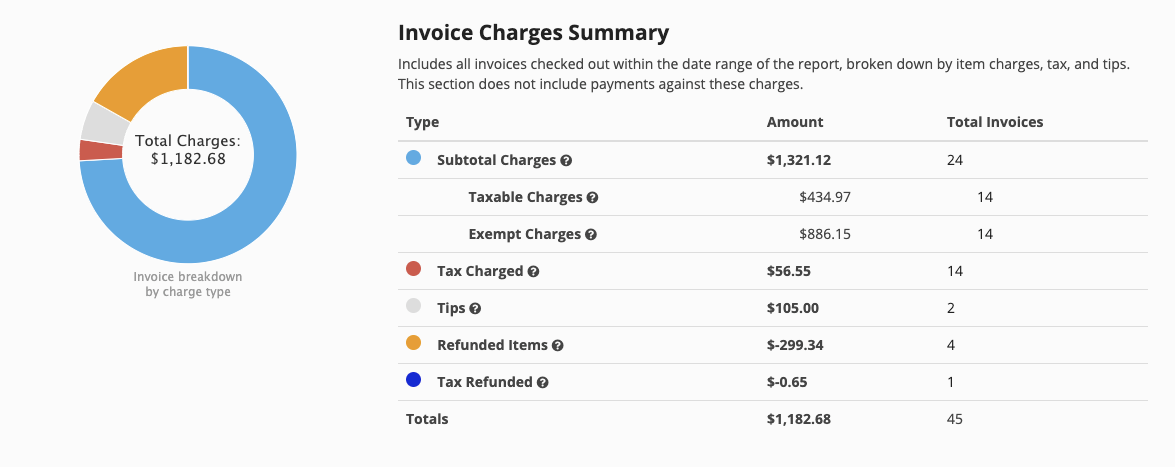
Task: Click the Invoice Charges Summary heading
Action: coord(534,33)
